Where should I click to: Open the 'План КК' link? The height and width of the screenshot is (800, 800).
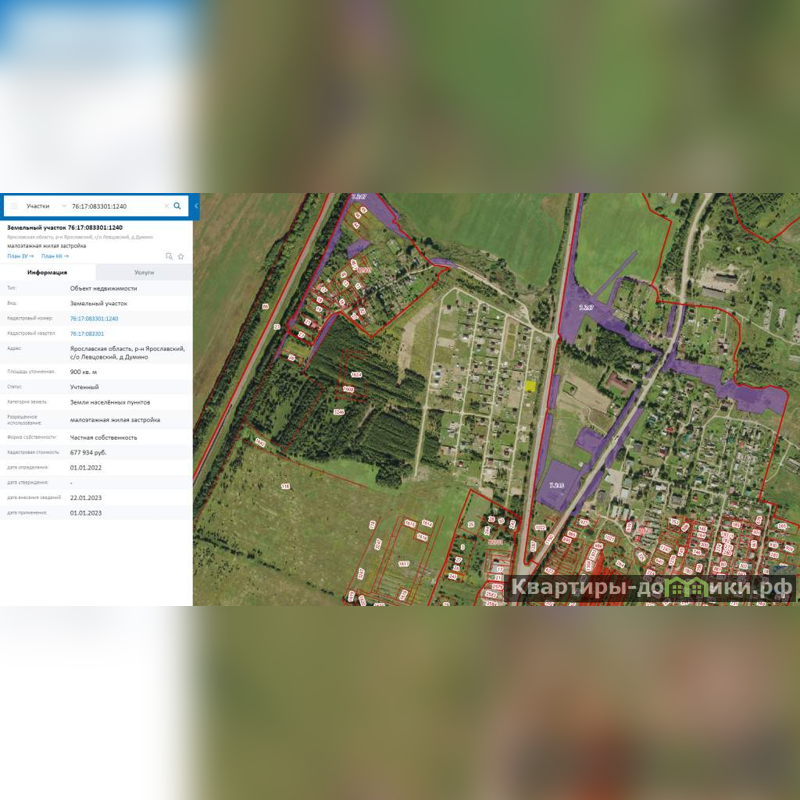click(x=55, y=256)
